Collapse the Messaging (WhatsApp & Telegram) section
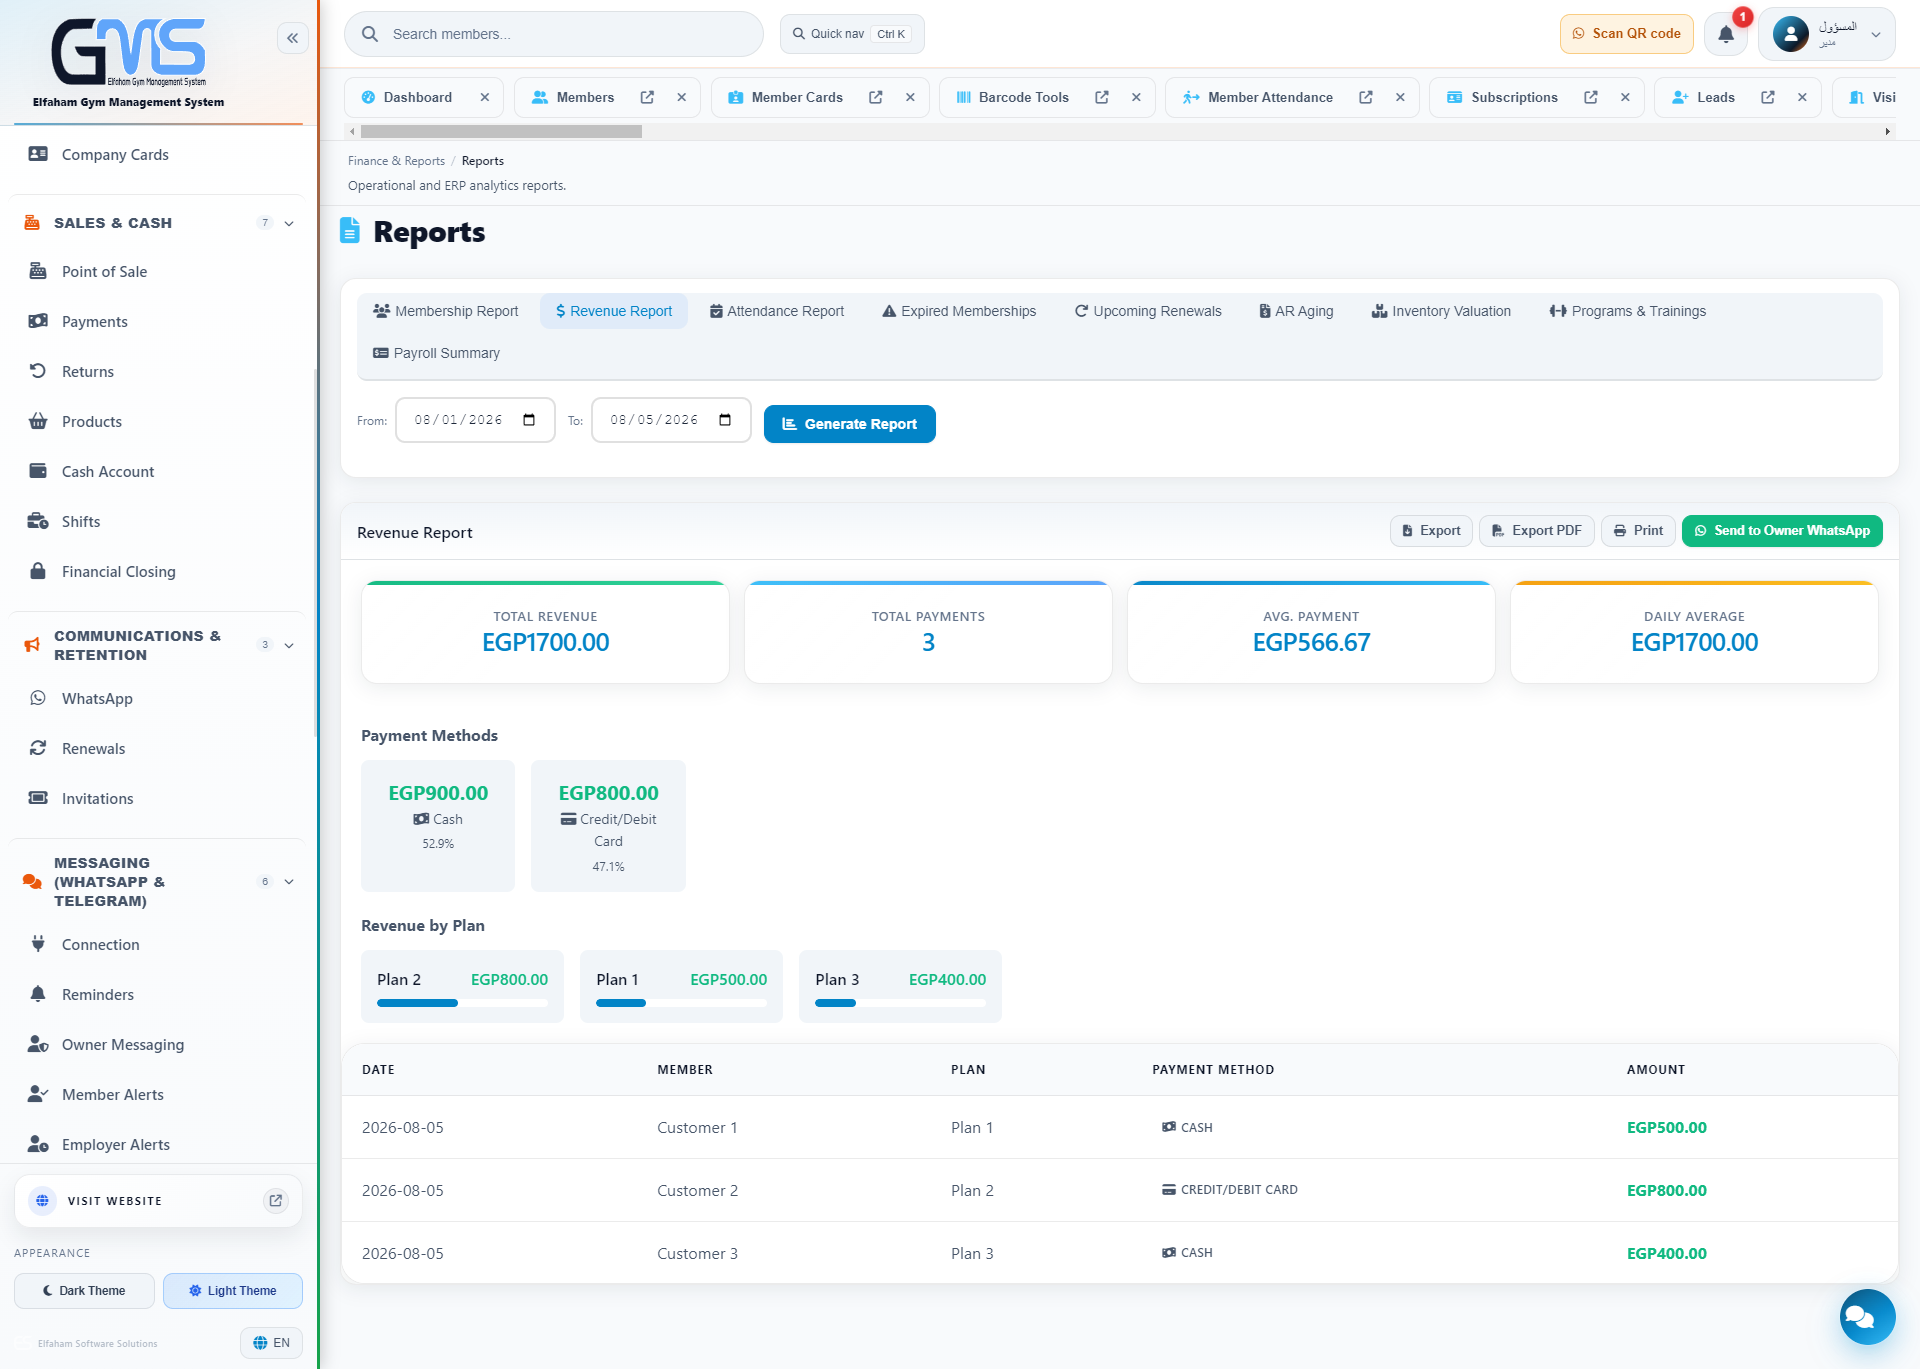This screenshot has width=1920, height=1369. coord(289,882)
